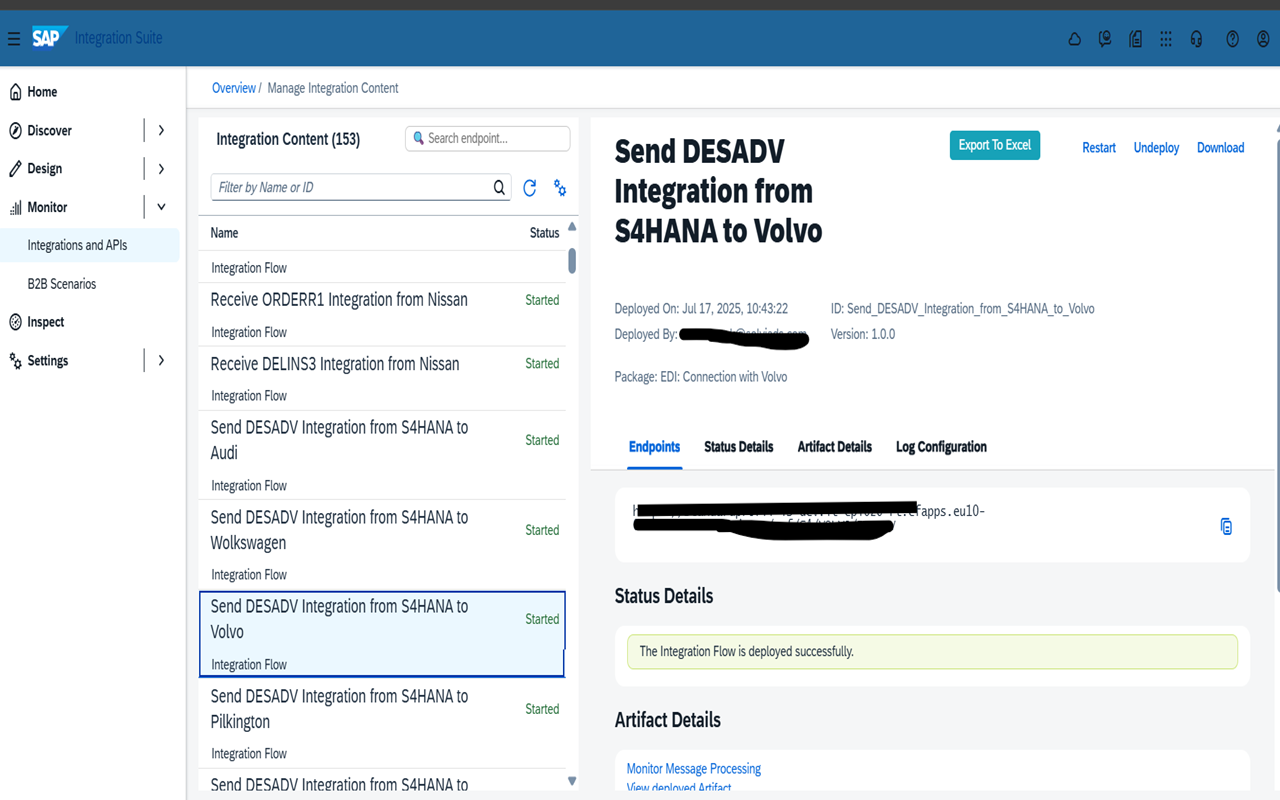The height and width of the screenshot is (800, 1280).
Task: Copy the endpoint URL with the copy icon
Action: pyautogui.click(x=1226, y=526)
